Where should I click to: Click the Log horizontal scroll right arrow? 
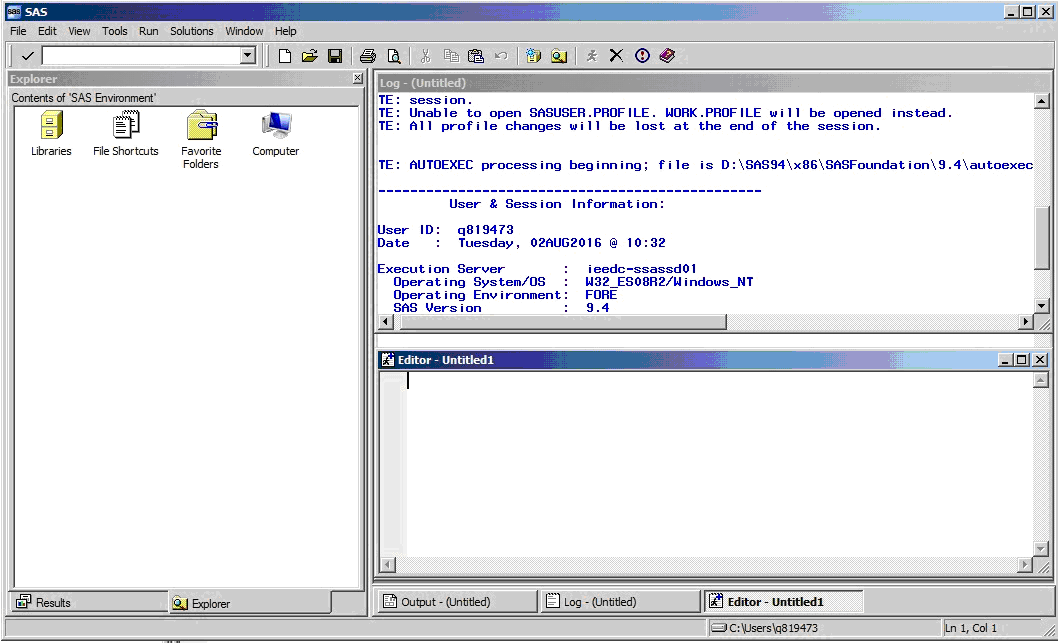[x=1026, y=322]
